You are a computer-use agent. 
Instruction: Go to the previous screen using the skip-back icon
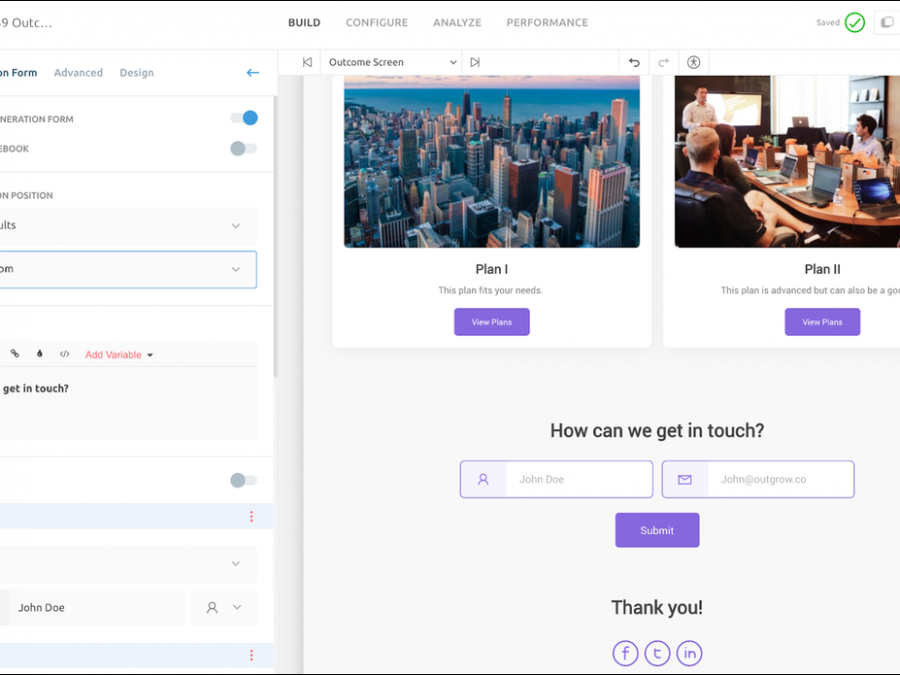coord(308,62)
